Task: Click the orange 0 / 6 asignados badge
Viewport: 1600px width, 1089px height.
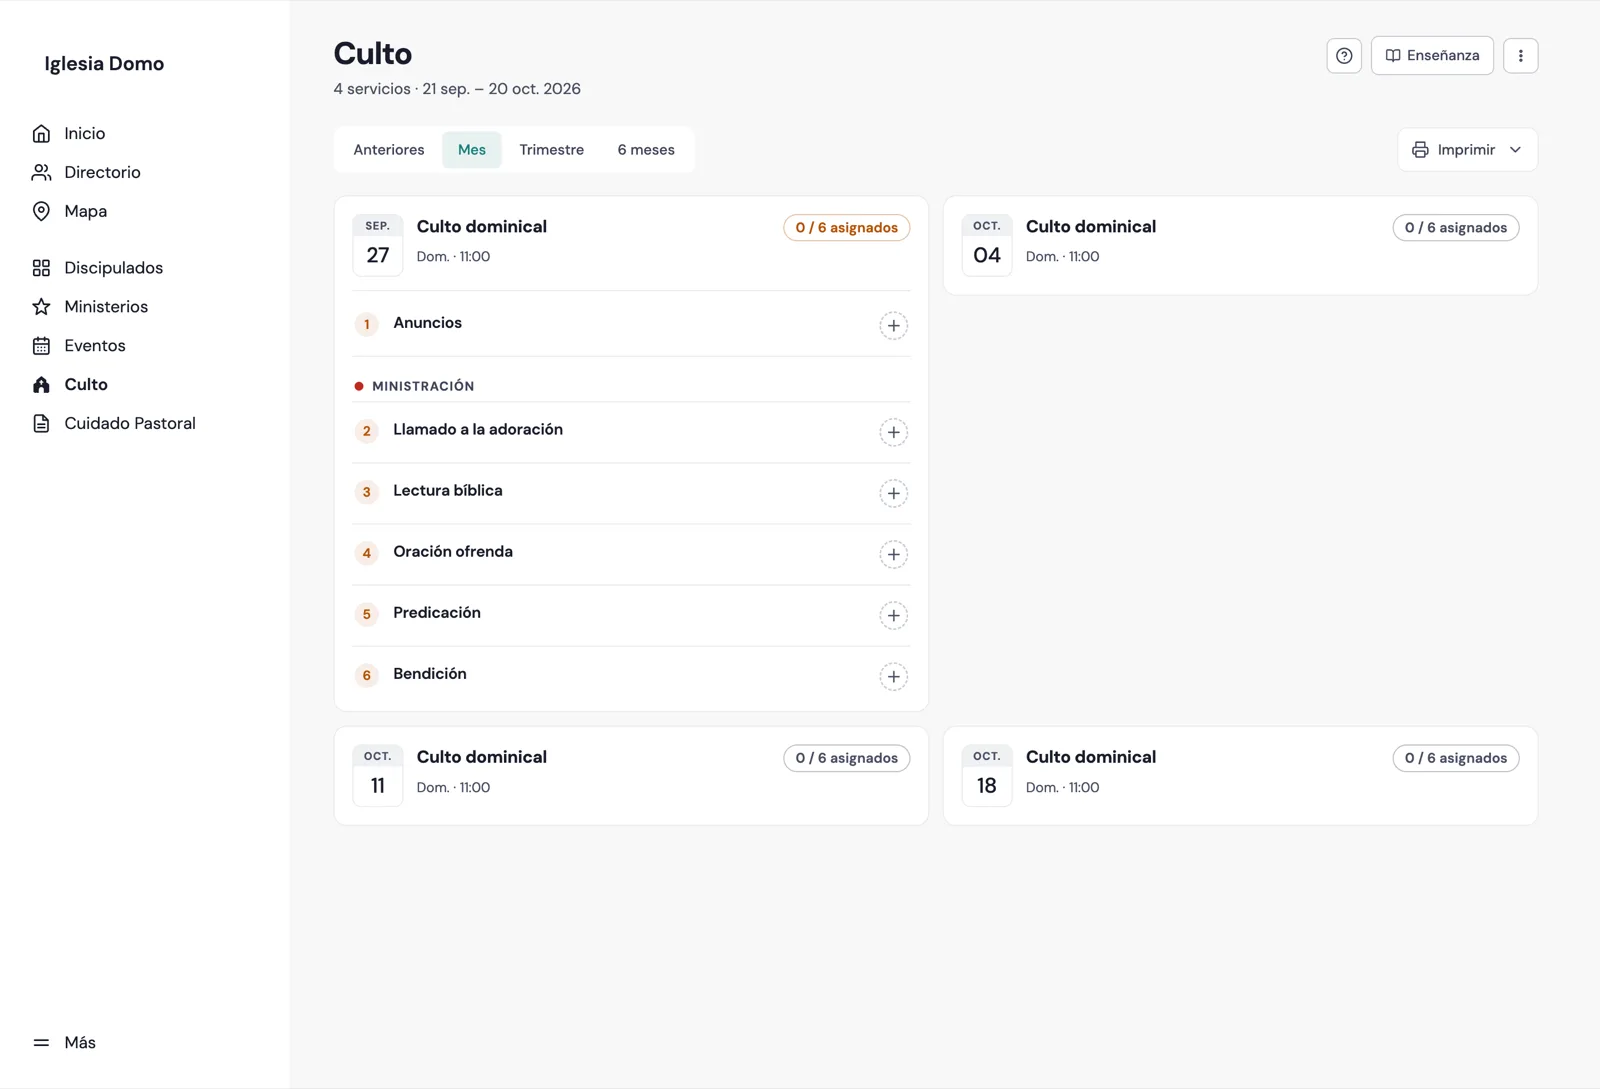Action: coord(846,228)
